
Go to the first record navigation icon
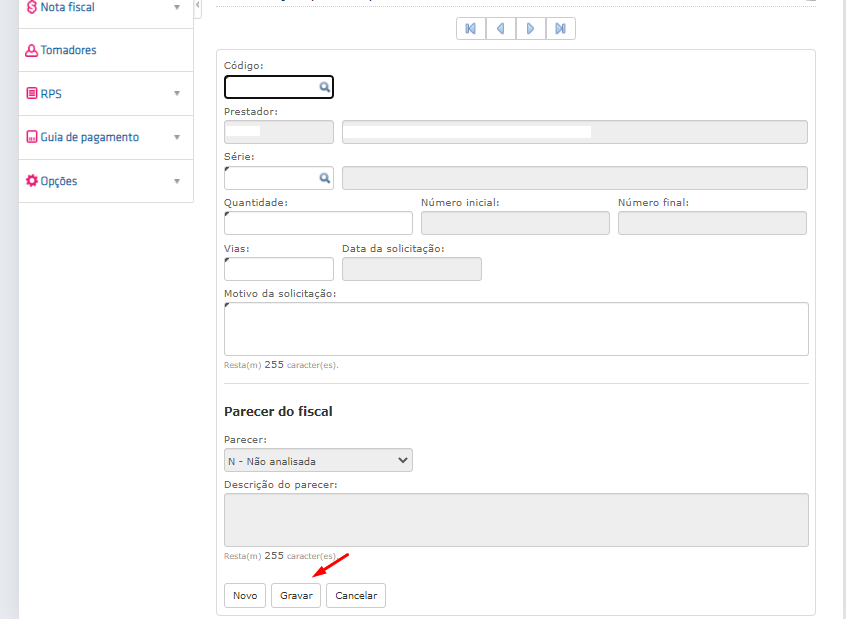click(x=470, y=29)
